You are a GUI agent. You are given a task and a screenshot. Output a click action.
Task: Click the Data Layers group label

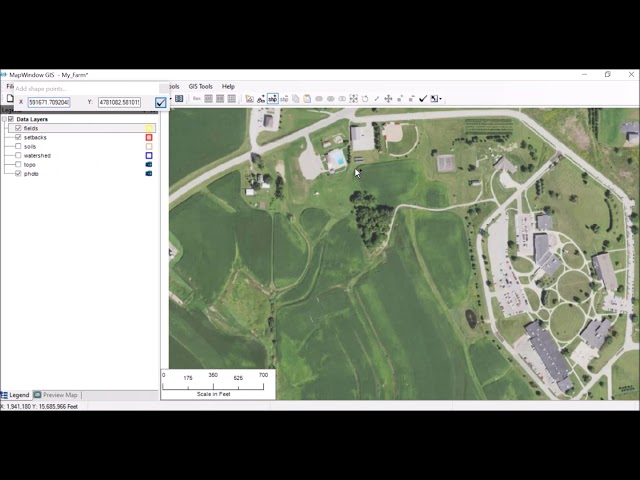[x=32, y=119]
